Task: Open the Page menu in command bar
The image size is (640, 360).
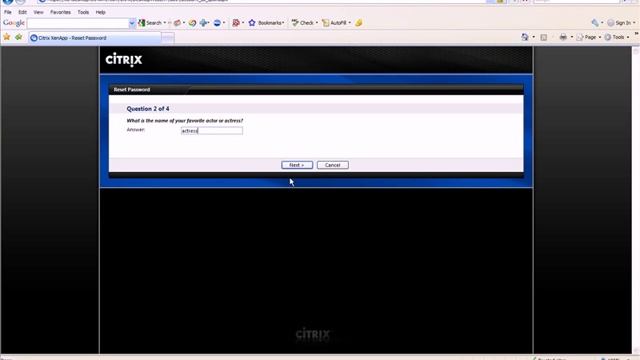Action: (x=588, y=37)
